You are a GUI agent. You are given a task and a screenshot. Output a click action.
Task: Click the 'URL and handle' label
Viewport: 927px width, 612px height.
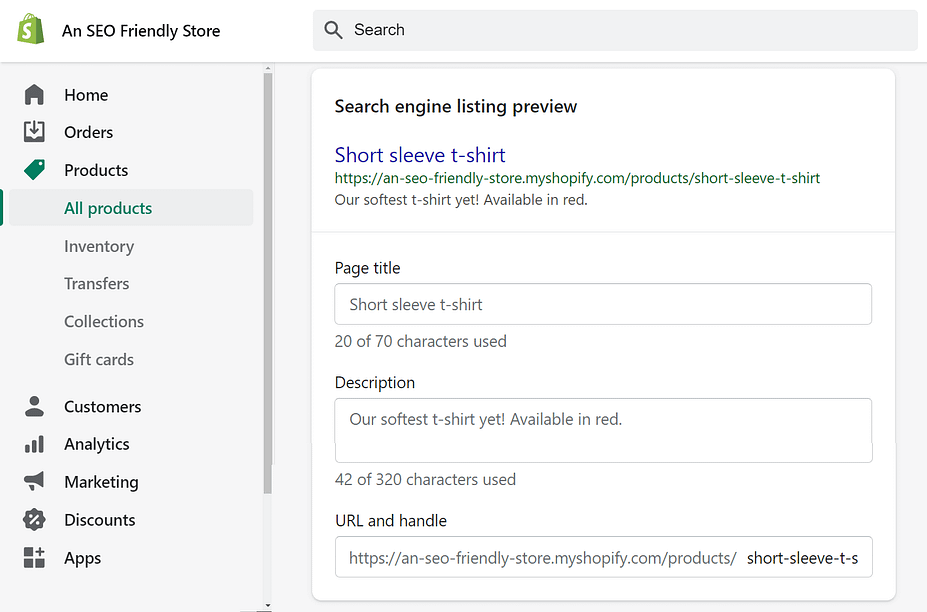click(391, 520)
